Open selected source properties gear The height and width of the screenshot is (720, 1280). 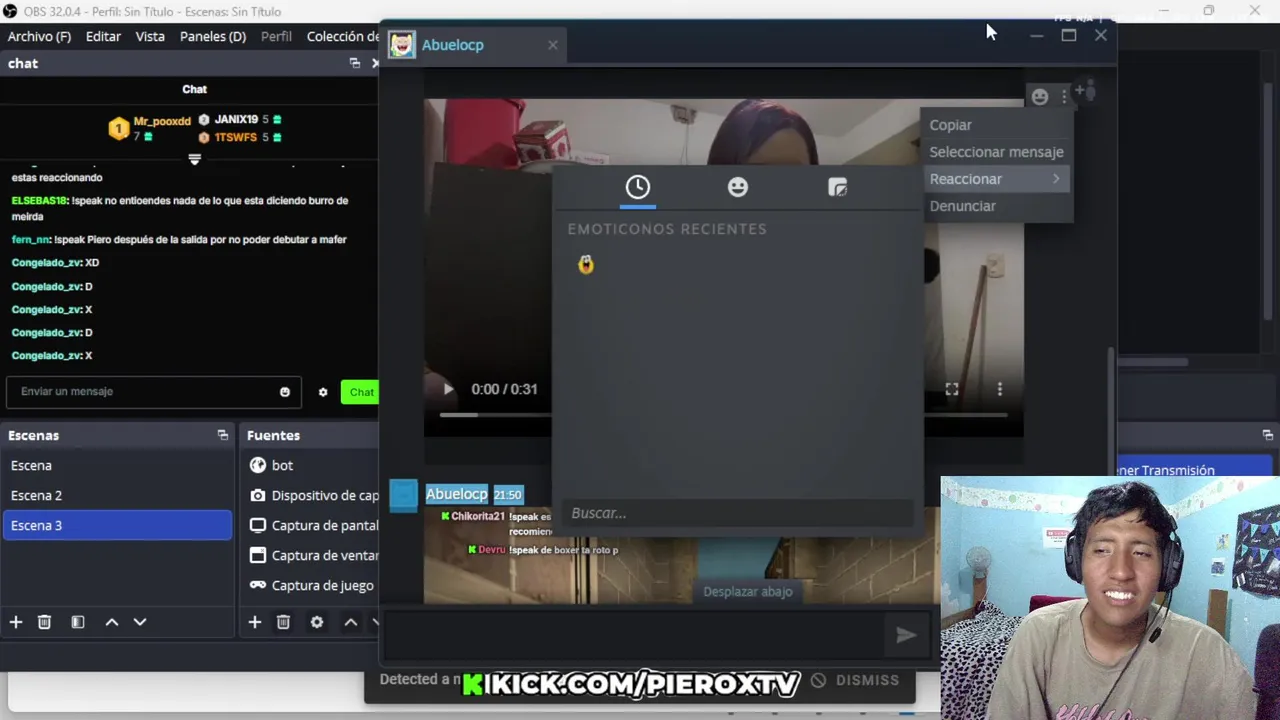pyautogui.click(x=317, y=622)
